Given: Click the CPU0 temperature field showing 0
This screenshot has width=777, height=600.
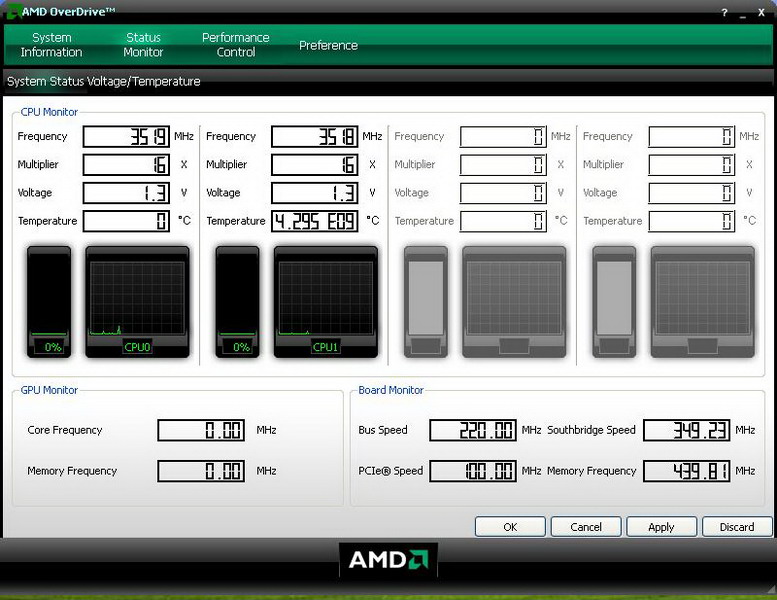Looking at the screenshot, I should coord(126,221).
